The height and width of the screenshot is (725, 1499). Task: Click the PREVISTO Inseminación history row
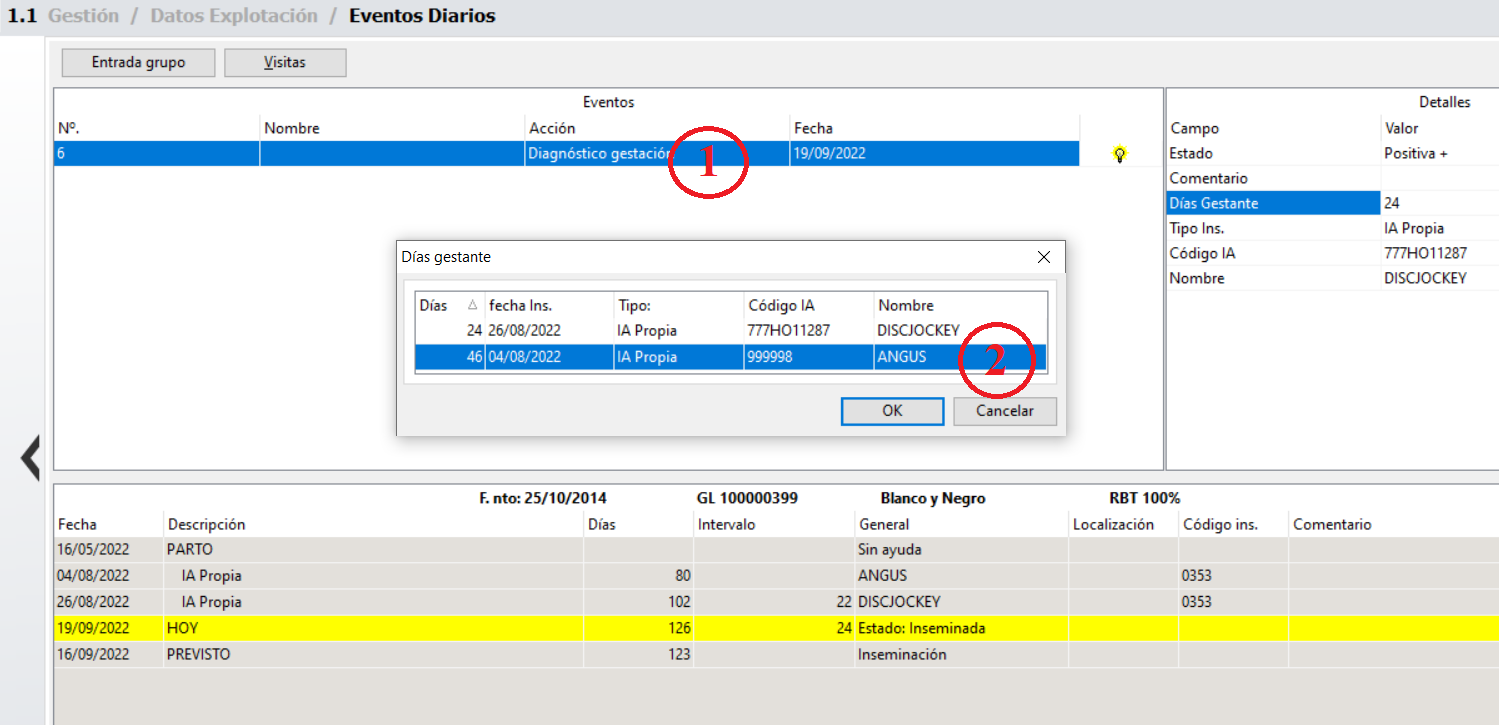point(400,654)
